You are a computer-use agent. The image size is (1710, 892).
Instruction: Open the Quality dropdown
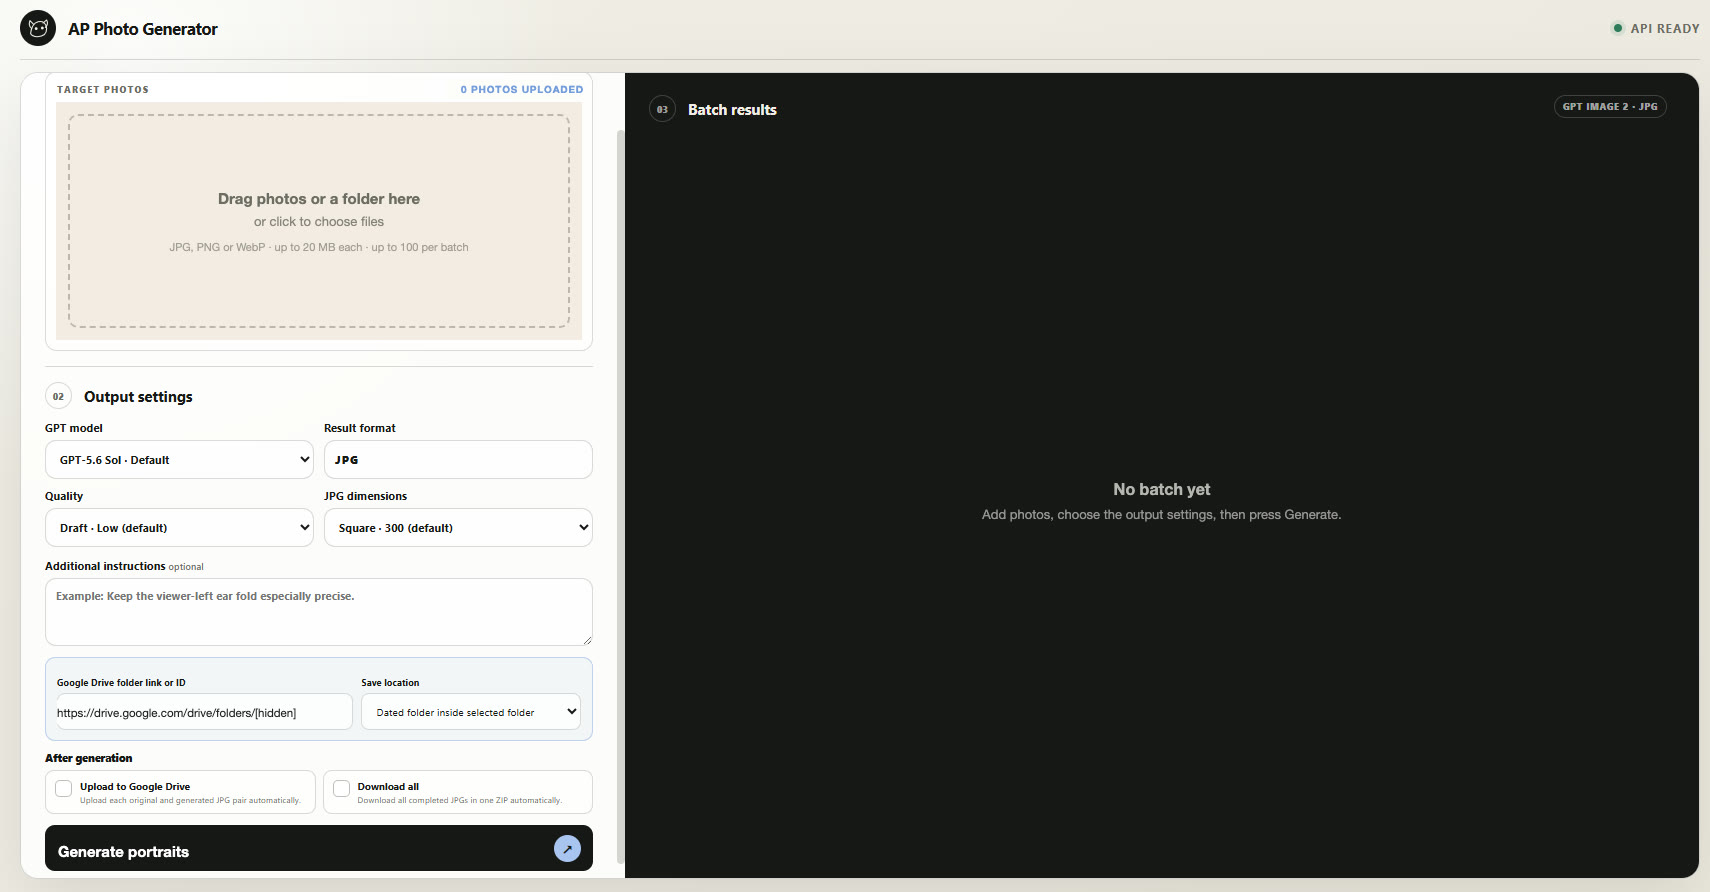179,528
